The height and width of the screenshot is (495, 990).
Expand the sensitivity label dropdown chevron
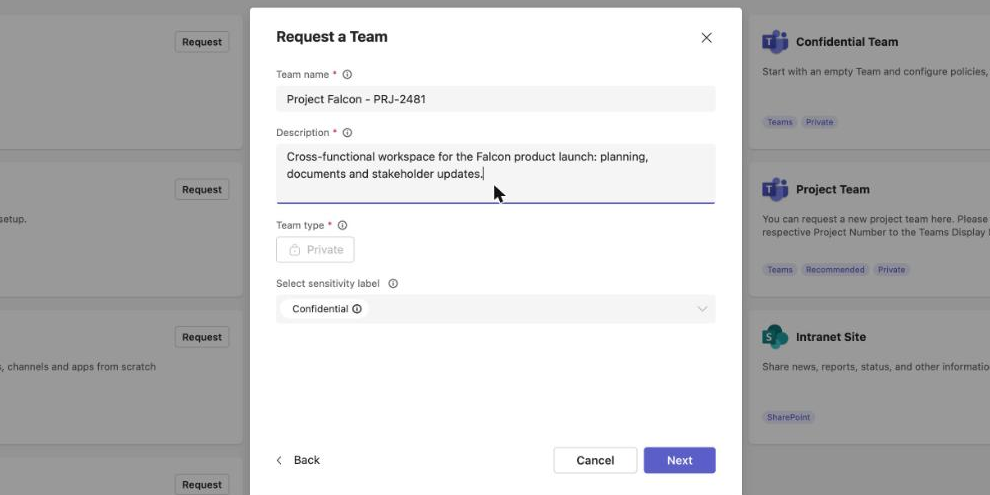tap(702, 309)
